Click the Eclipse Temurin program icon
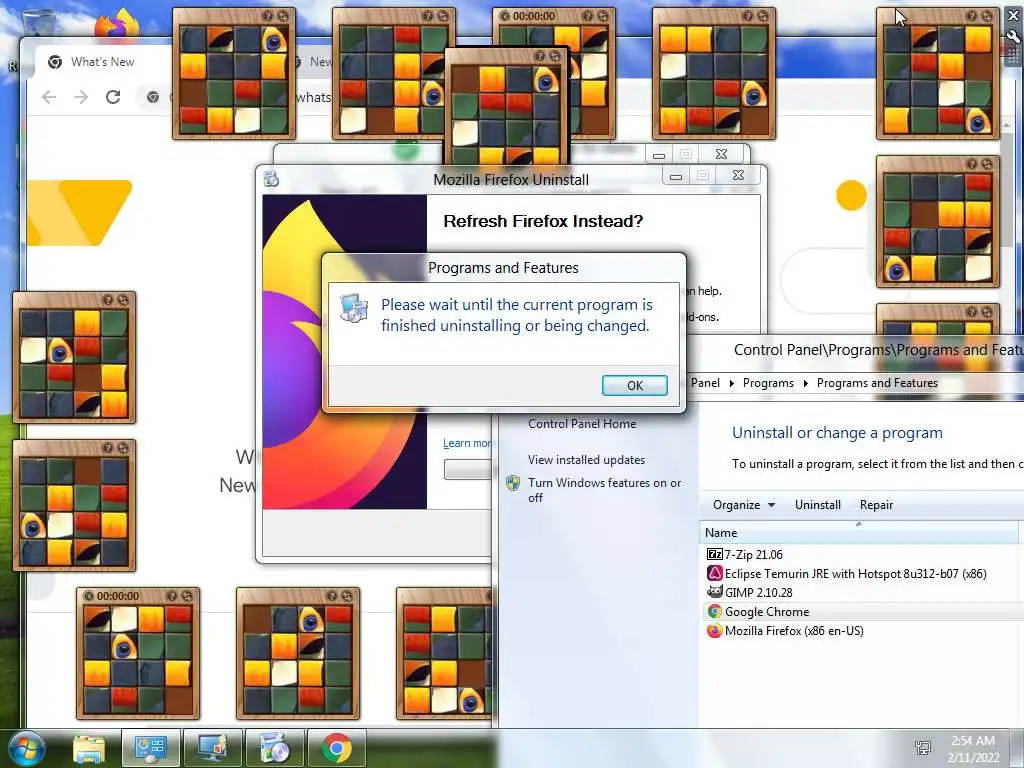1024x768 pixels. pyautogui.click(x=714, y=573)
